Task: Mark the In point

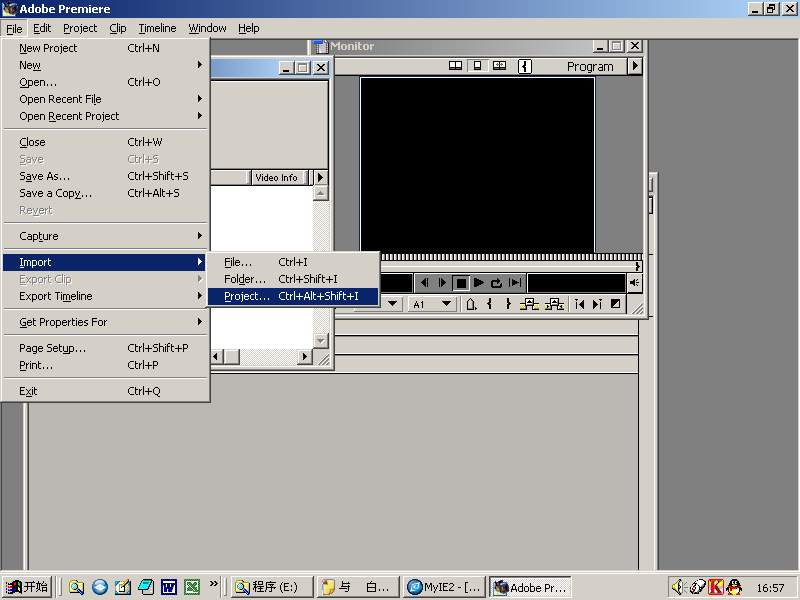Action: pos(490,304)
